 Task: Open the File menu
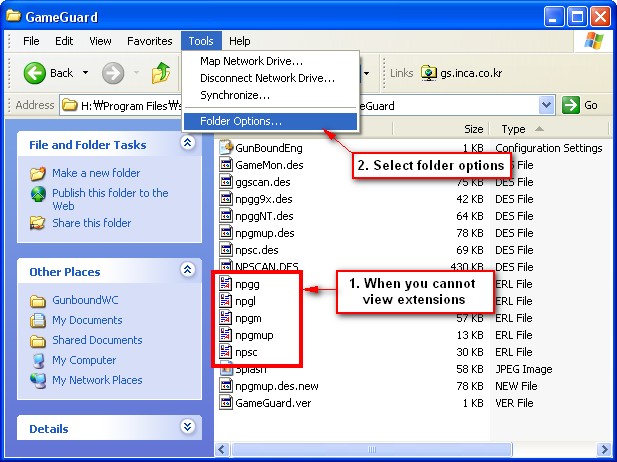pos(31,41)
